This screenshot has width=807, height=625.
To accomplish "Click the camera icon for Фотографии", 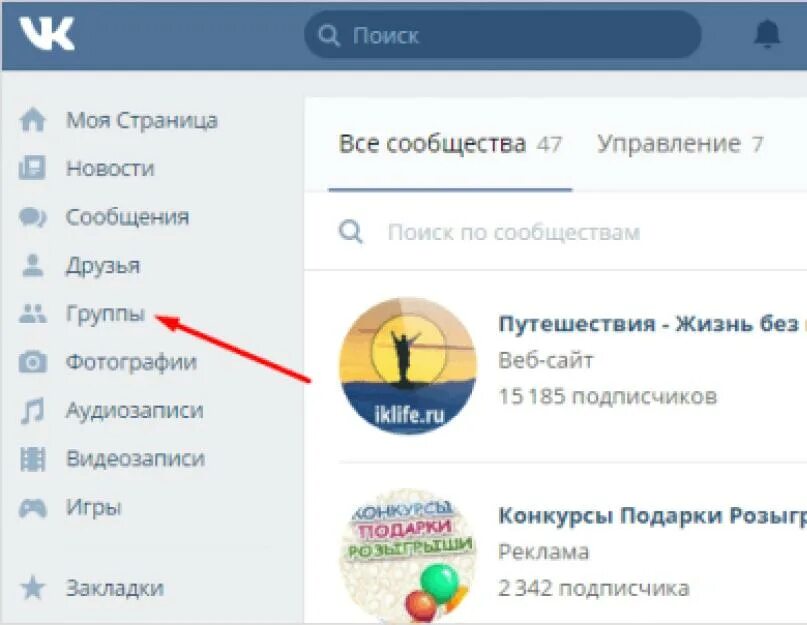I will pyautogui.click(x=31, y=362).
